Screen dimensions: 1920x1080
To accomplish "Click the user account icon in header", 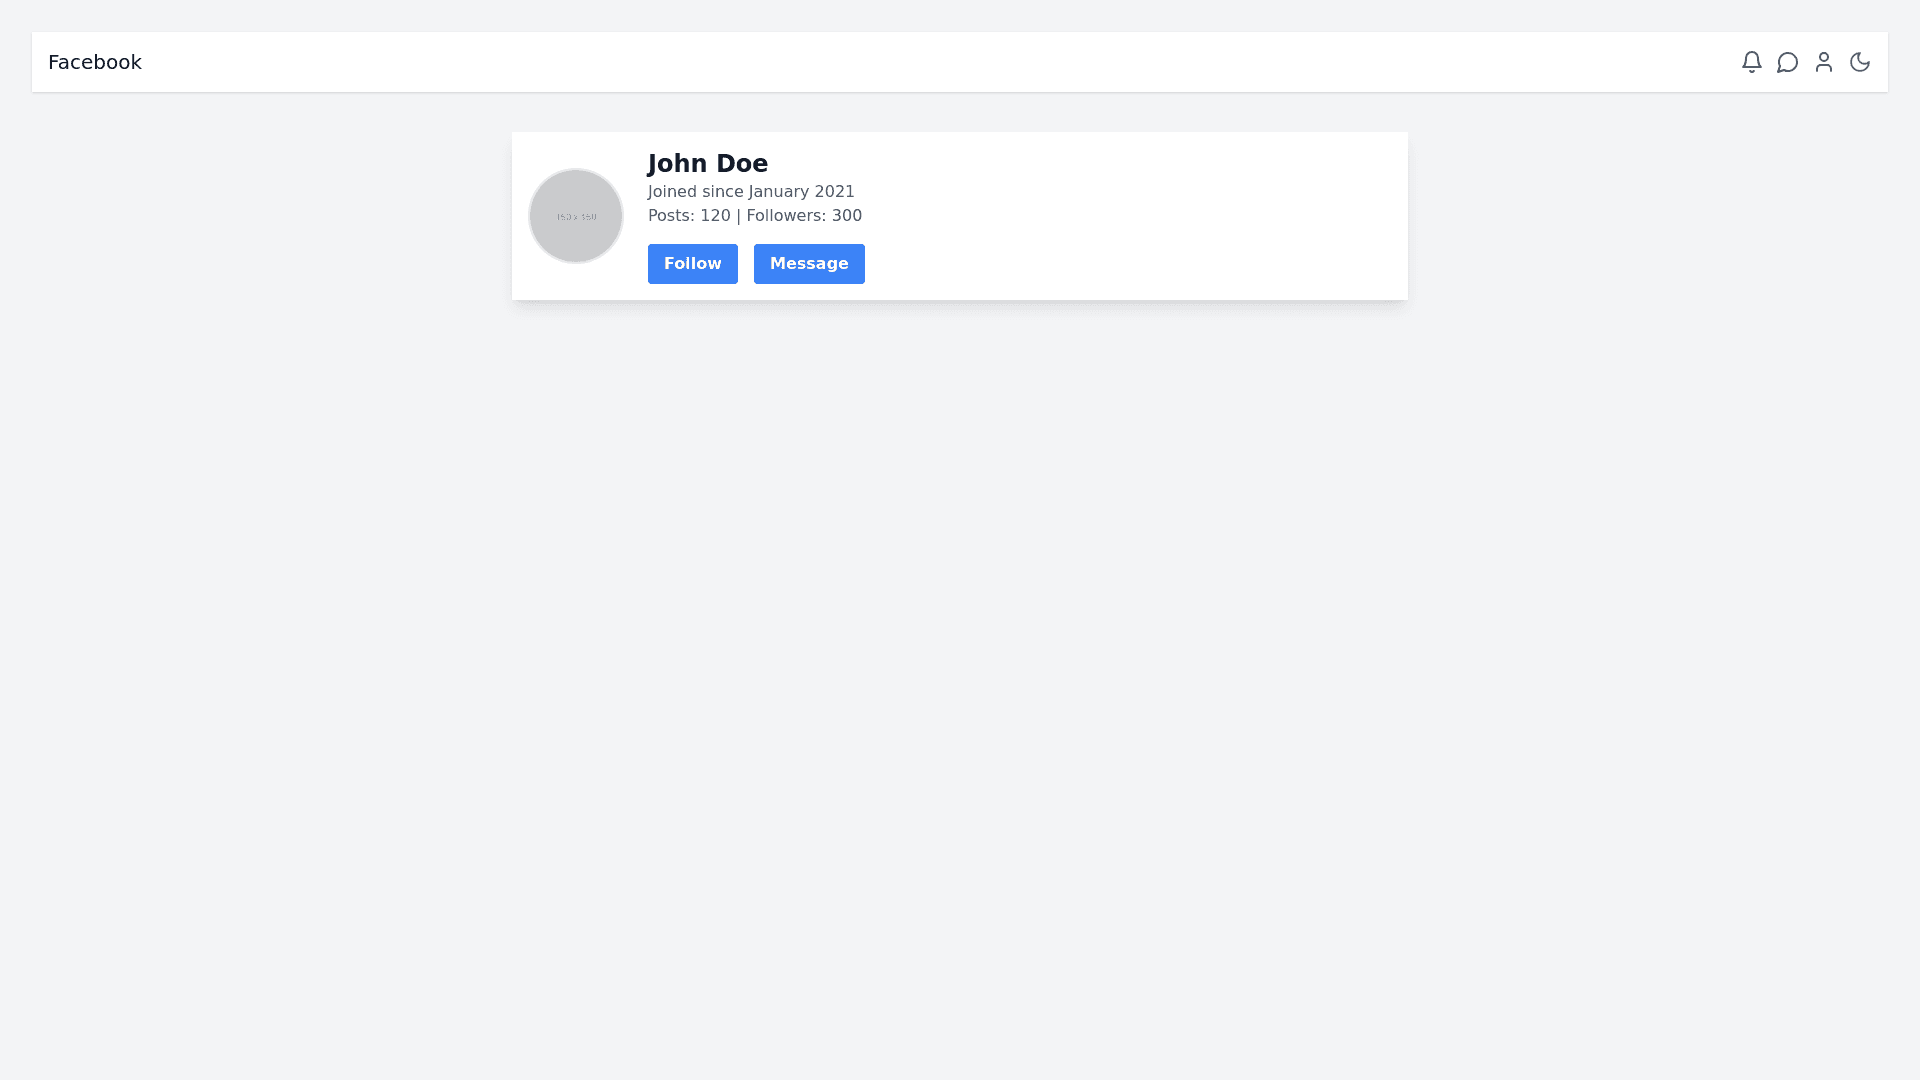I will click(1823, 62).
